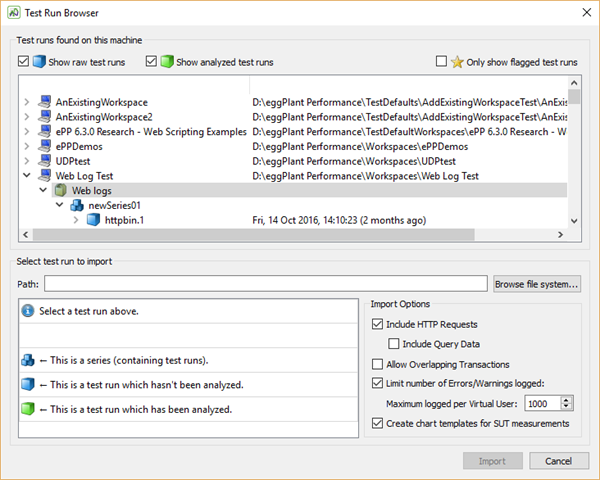Click the vertical scrollbar up arrow

[x=574, y=83]
